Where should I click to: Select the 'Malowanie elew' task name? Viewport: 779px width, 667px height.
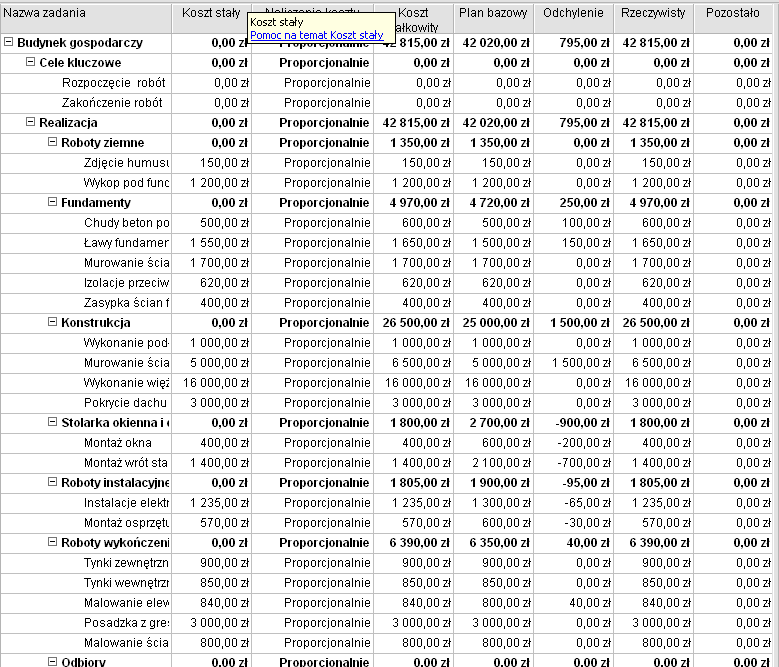pos(126,603)
